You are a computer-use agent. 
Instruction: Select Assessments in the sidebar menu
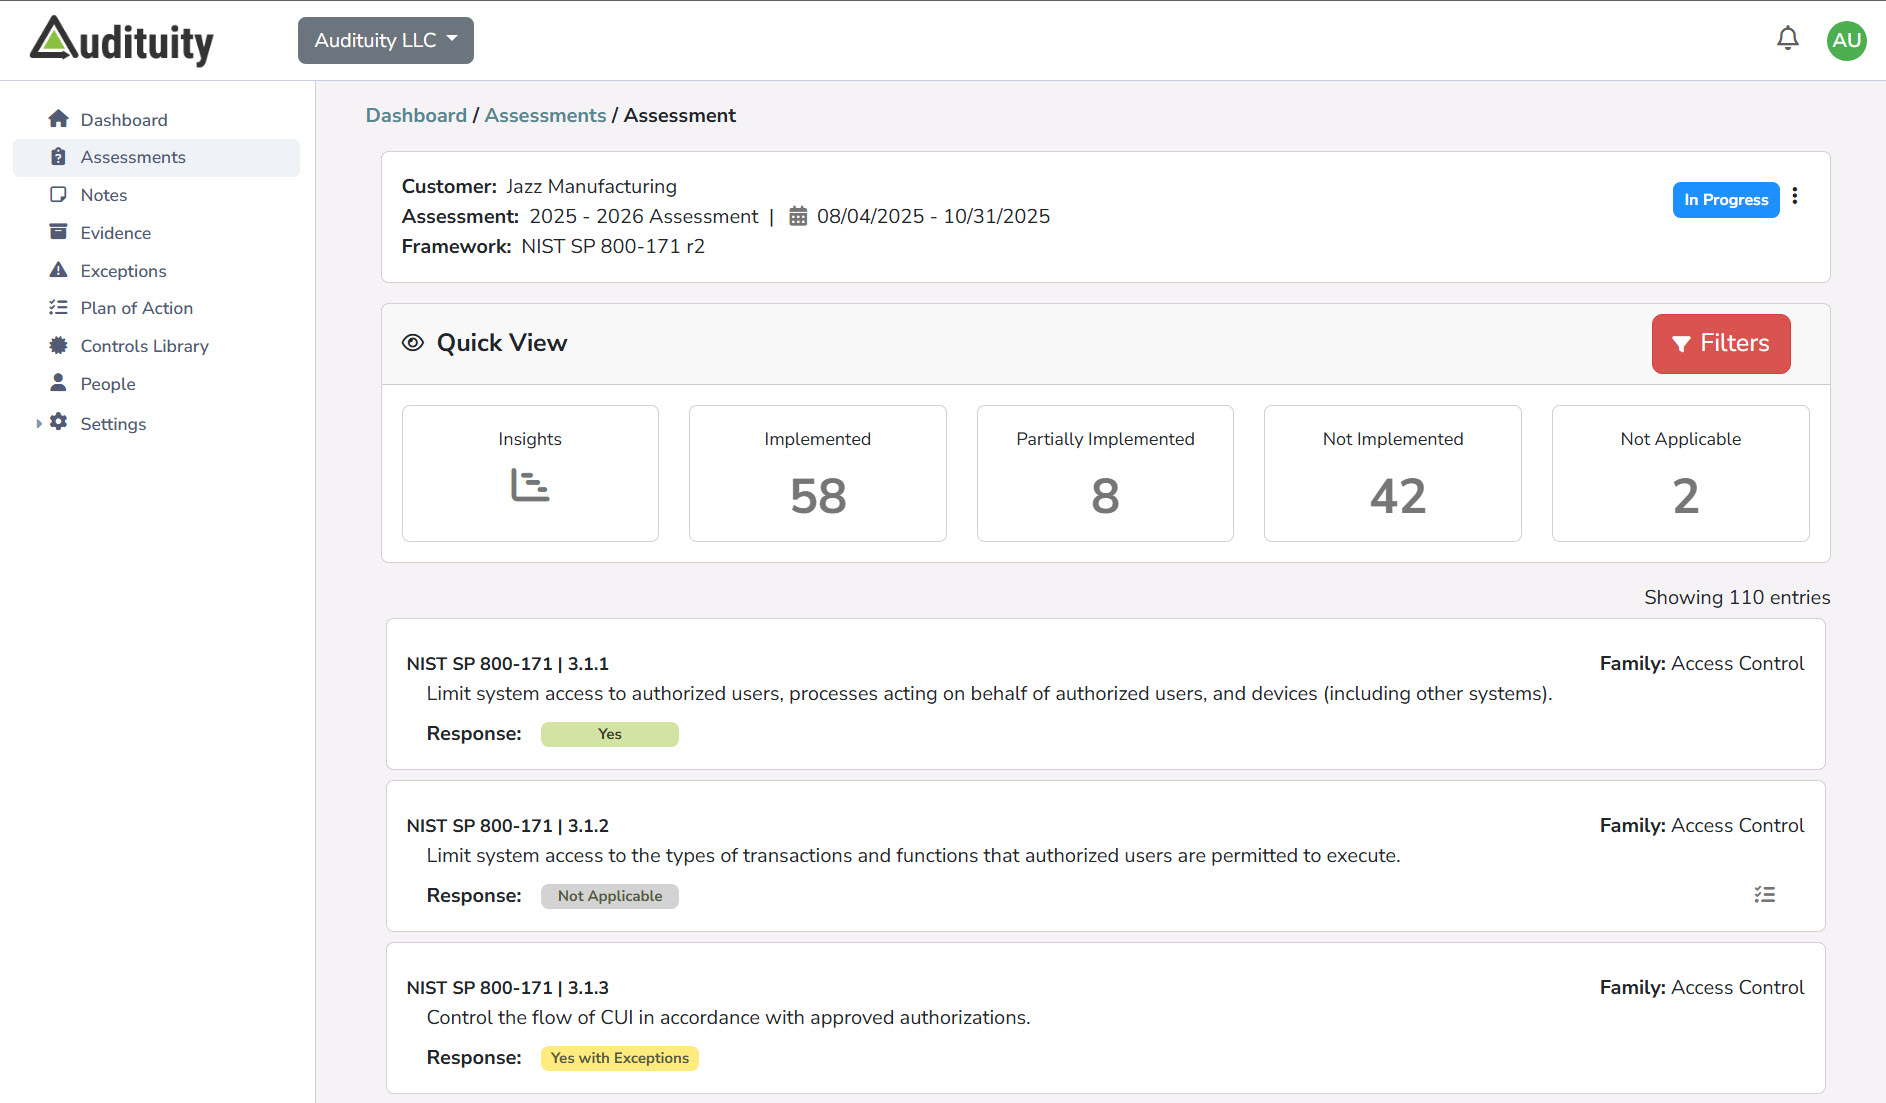point(132,157)
